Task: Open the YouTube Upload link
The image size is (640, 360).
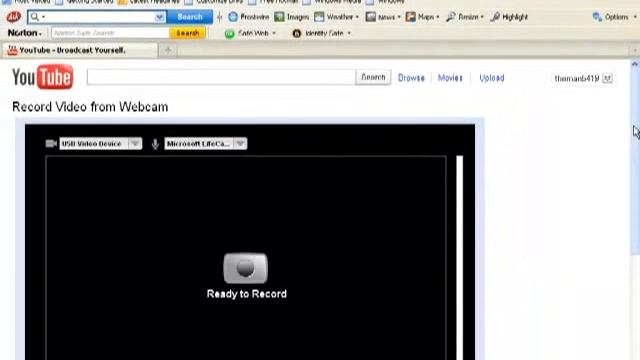Action: (491, 78)
